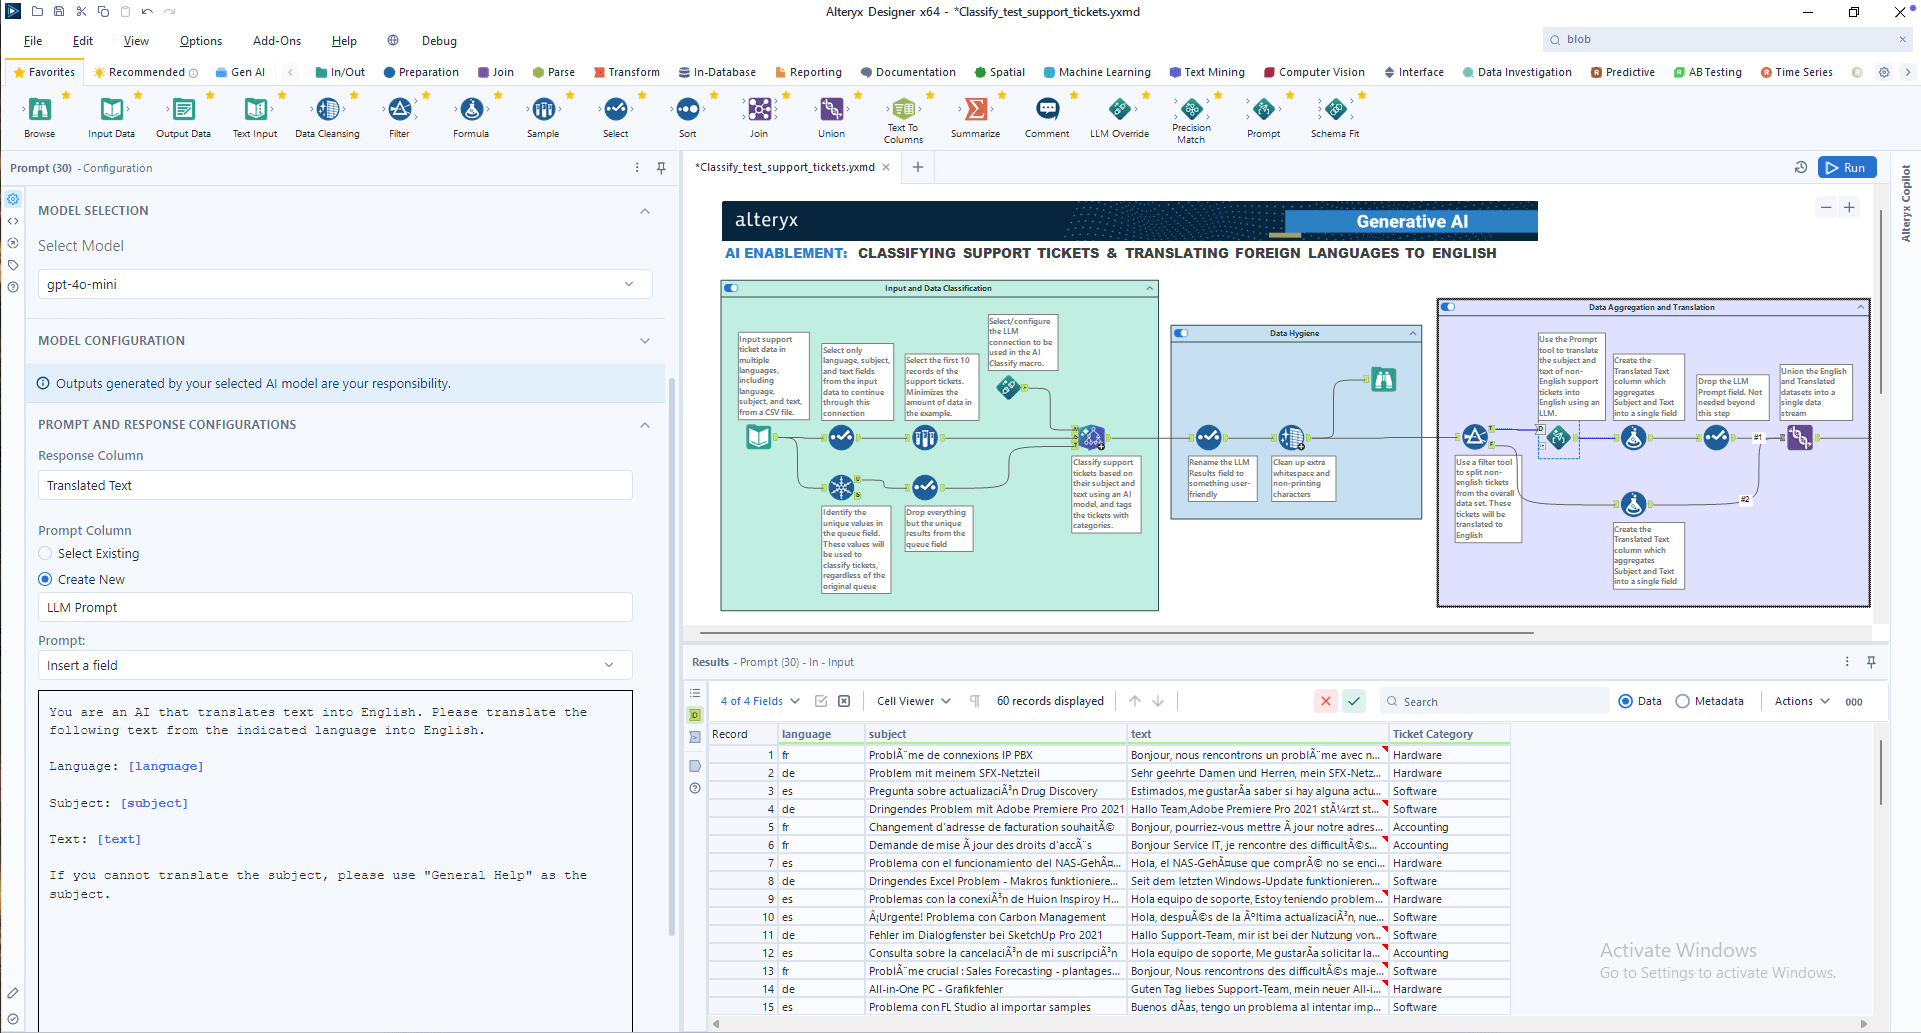The image size is (1921, 1033).
Task: Expand the Model Configuration section
Action: point(645,341)
